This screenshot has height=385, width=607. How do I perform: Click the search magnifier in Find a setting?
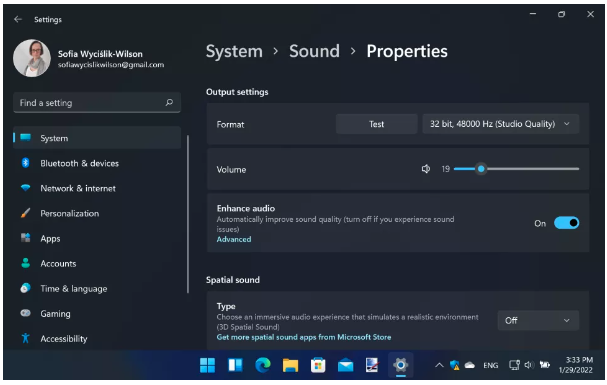169,103
